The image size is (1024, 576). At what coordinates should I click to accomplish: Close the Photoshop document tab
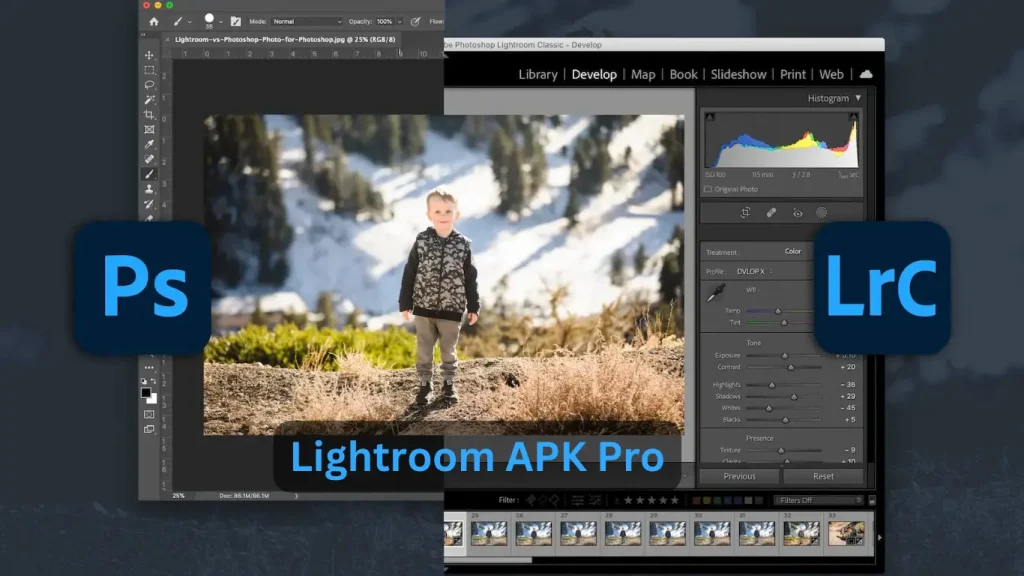[167, 39]
